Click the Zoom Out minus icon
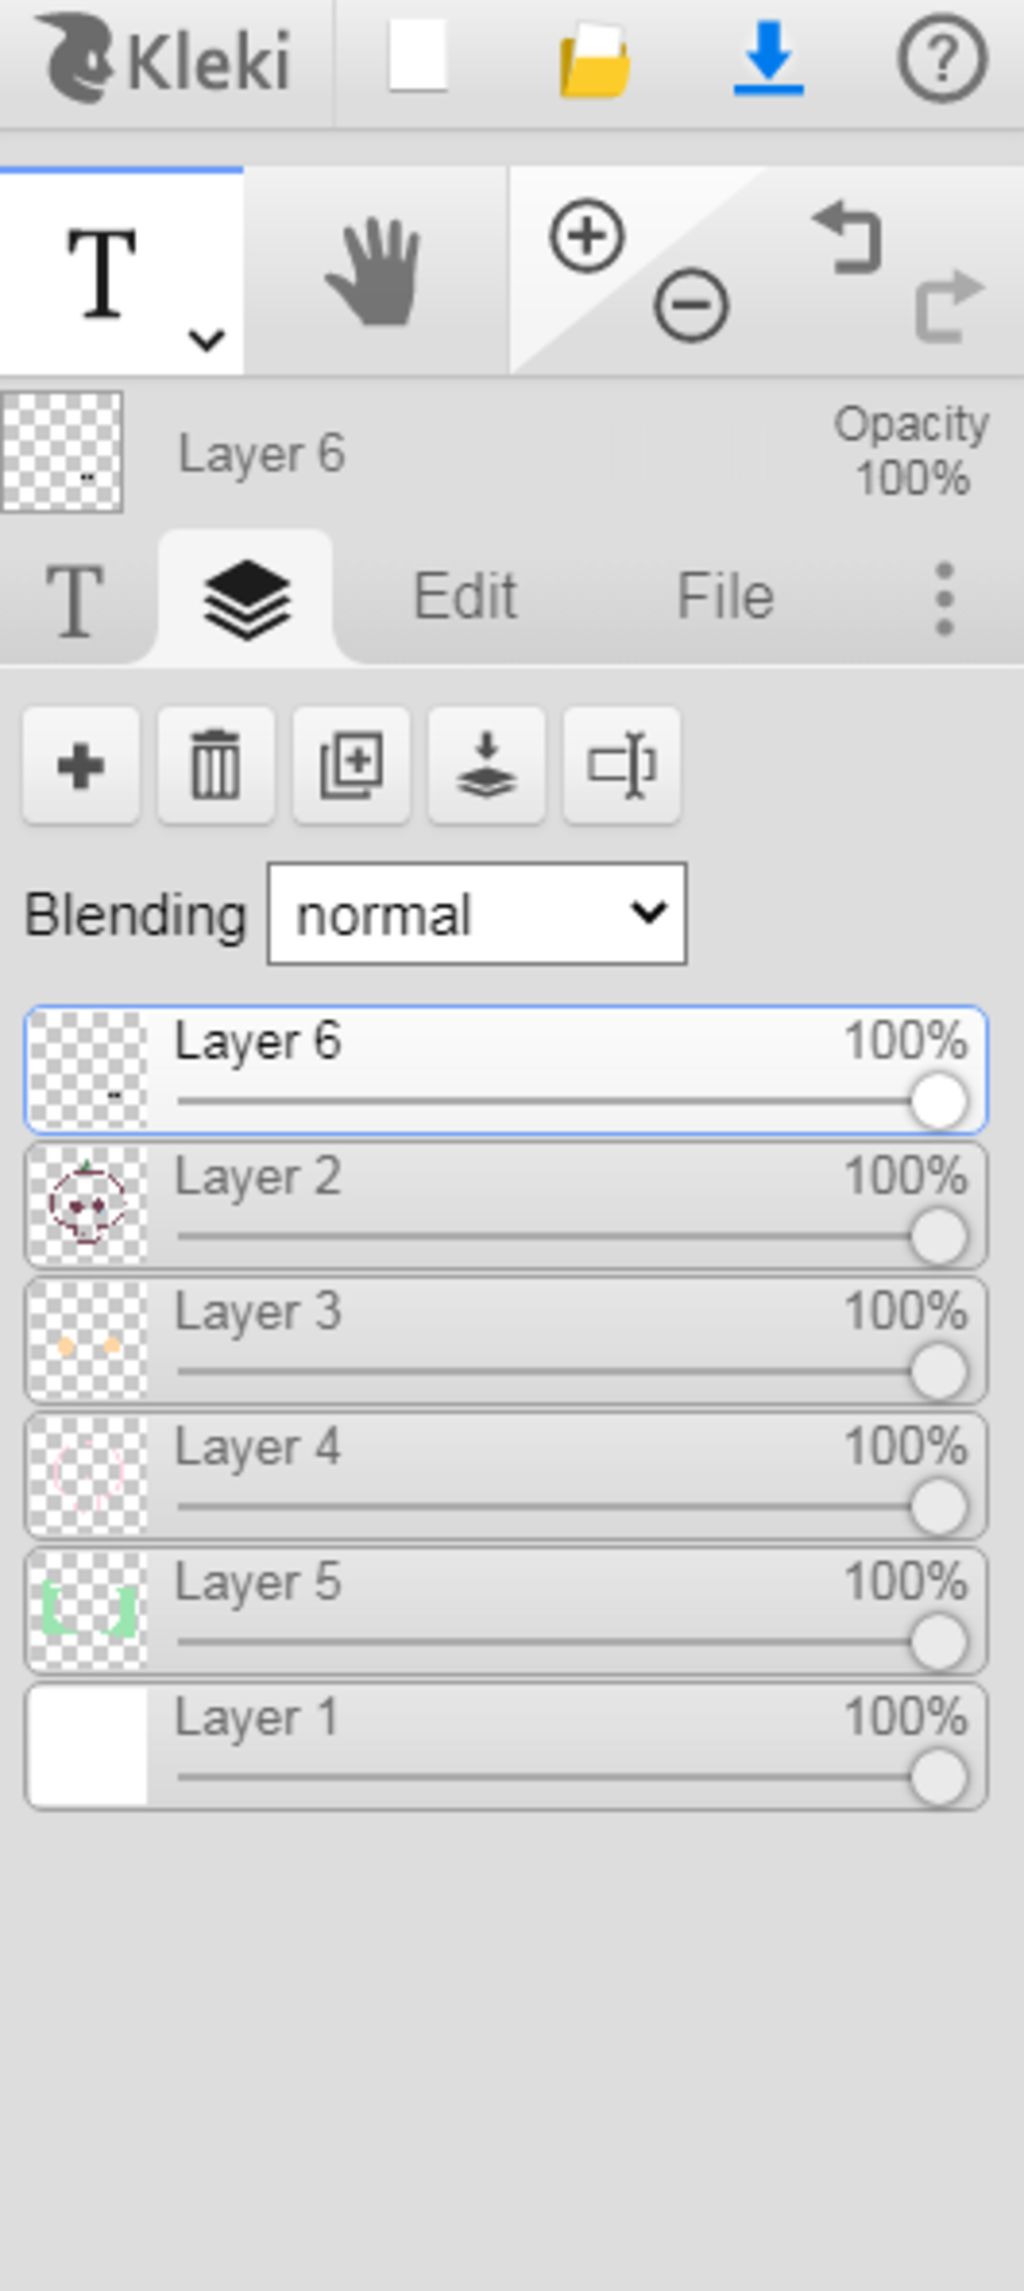Viewport: 1024px width, 2291px height. [690, 304]
